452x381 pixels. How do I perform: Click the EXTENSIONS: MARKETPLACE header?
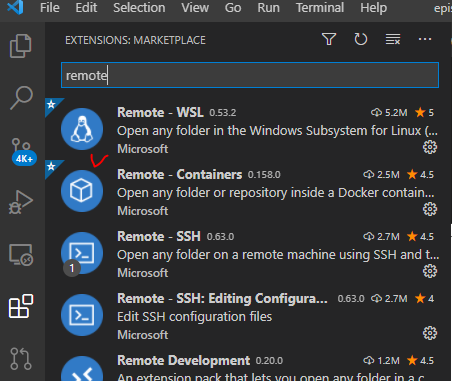click(x=135, y=40)
